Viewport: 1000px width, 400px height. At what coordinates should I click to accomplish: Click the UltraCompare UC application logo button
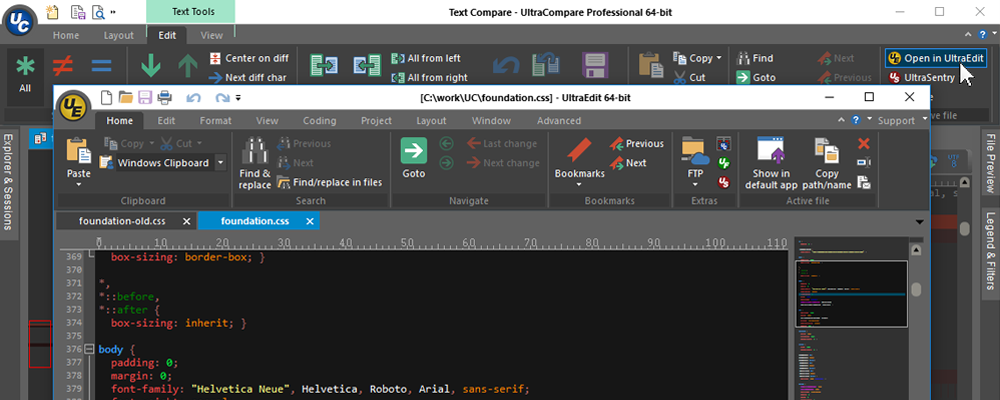(21, 20)
